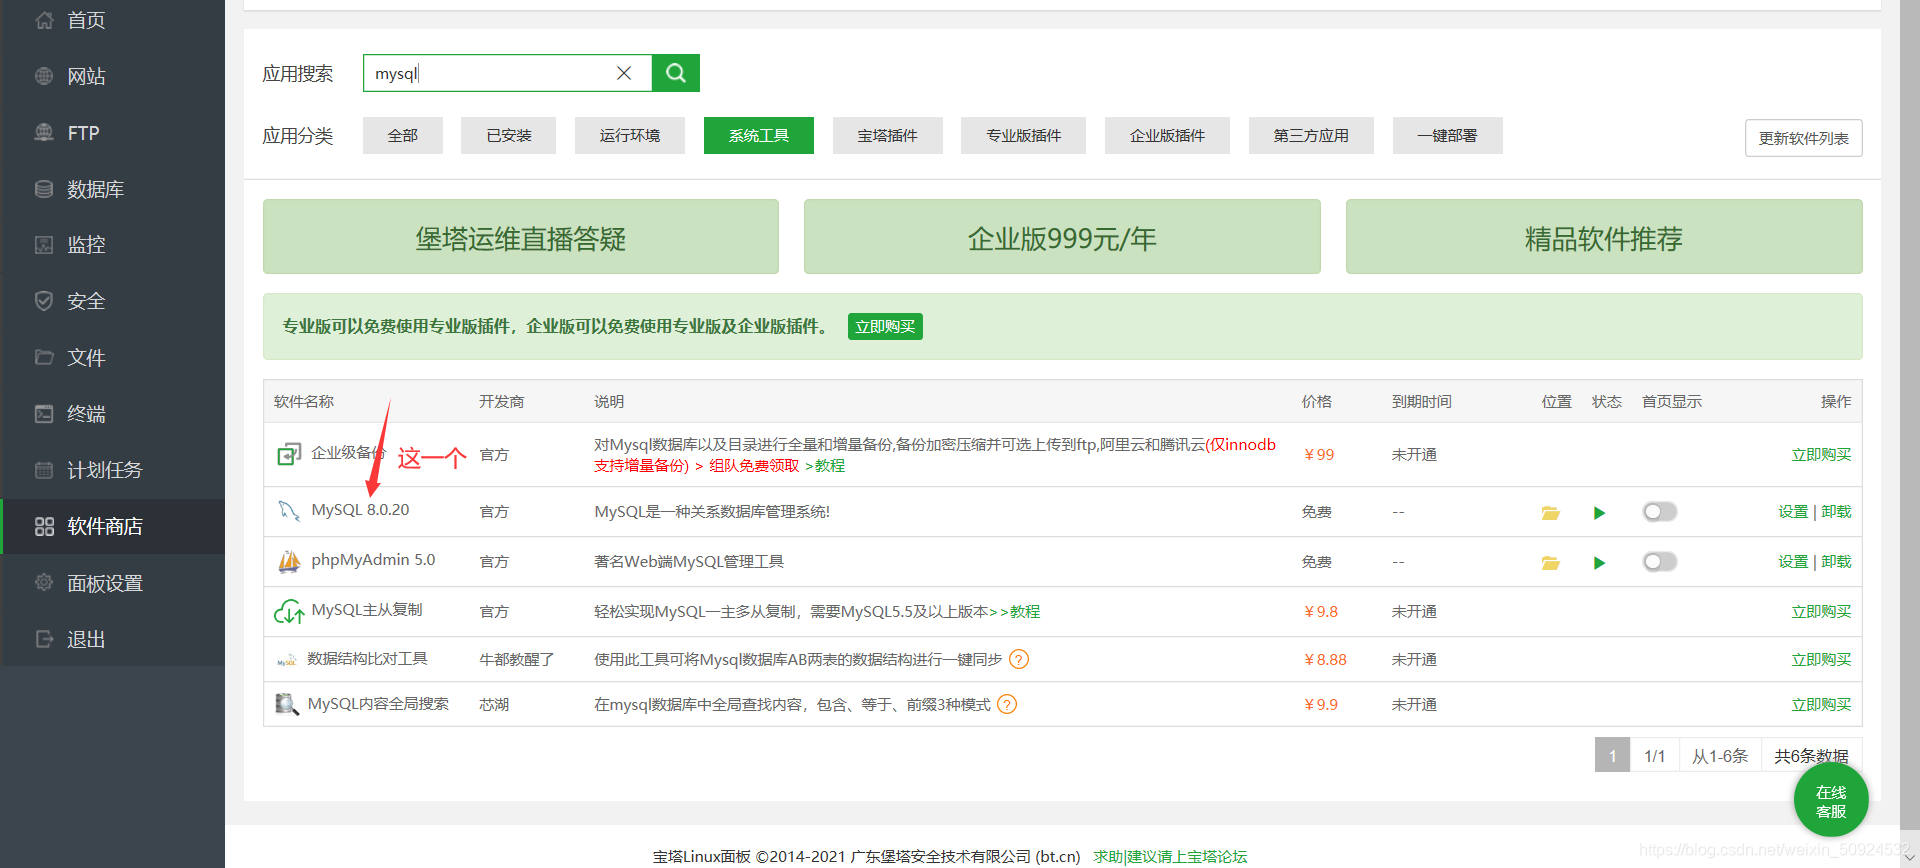1920x868 pixels.
Task: Open the 软件商店 grid icon in sidebar
Action: click(x=44, y=526)
